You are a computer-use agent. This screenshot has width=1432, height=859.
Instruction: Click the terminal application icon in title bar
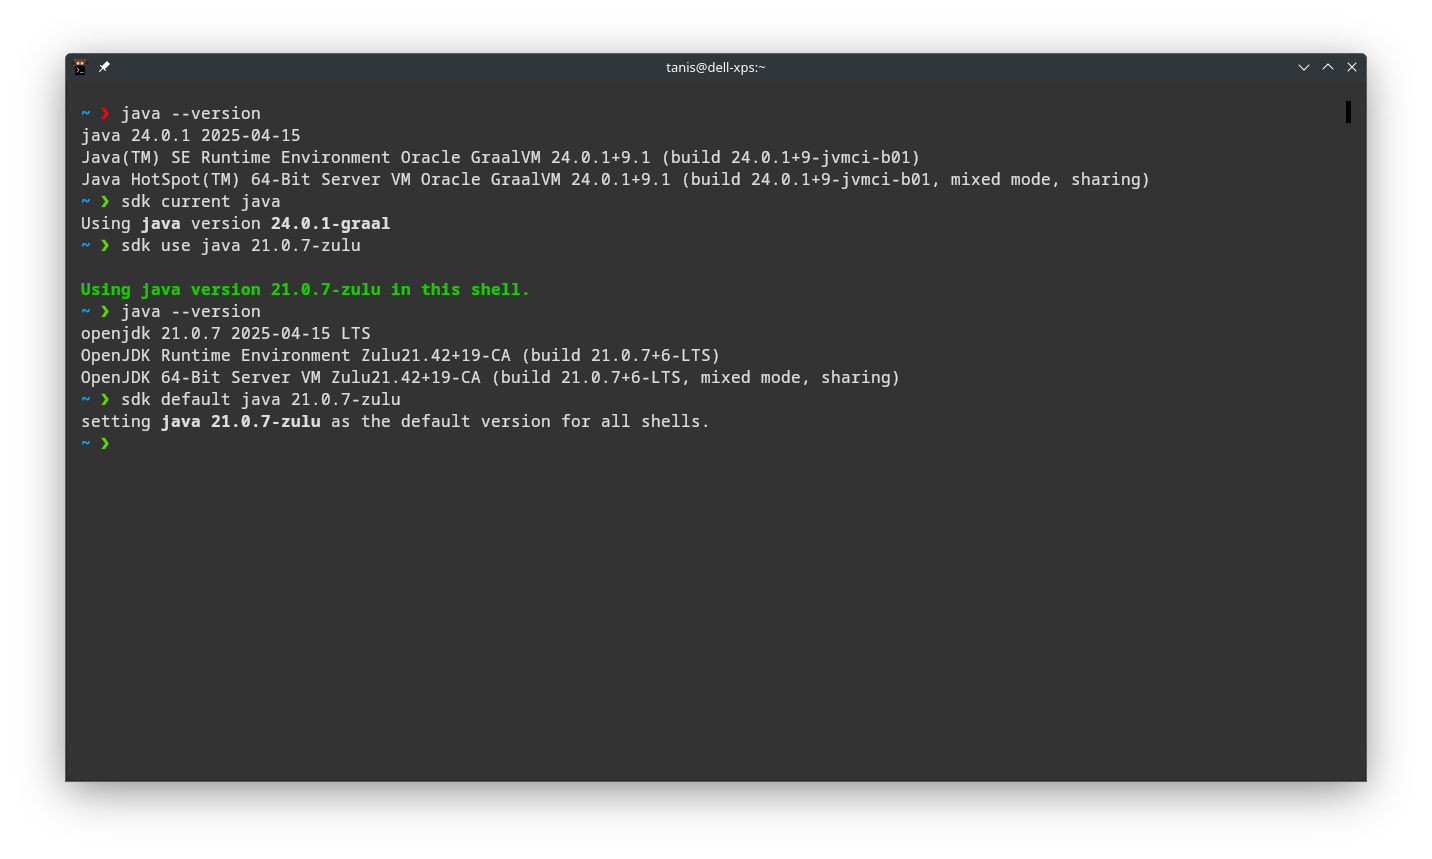[x=80, y=67]
